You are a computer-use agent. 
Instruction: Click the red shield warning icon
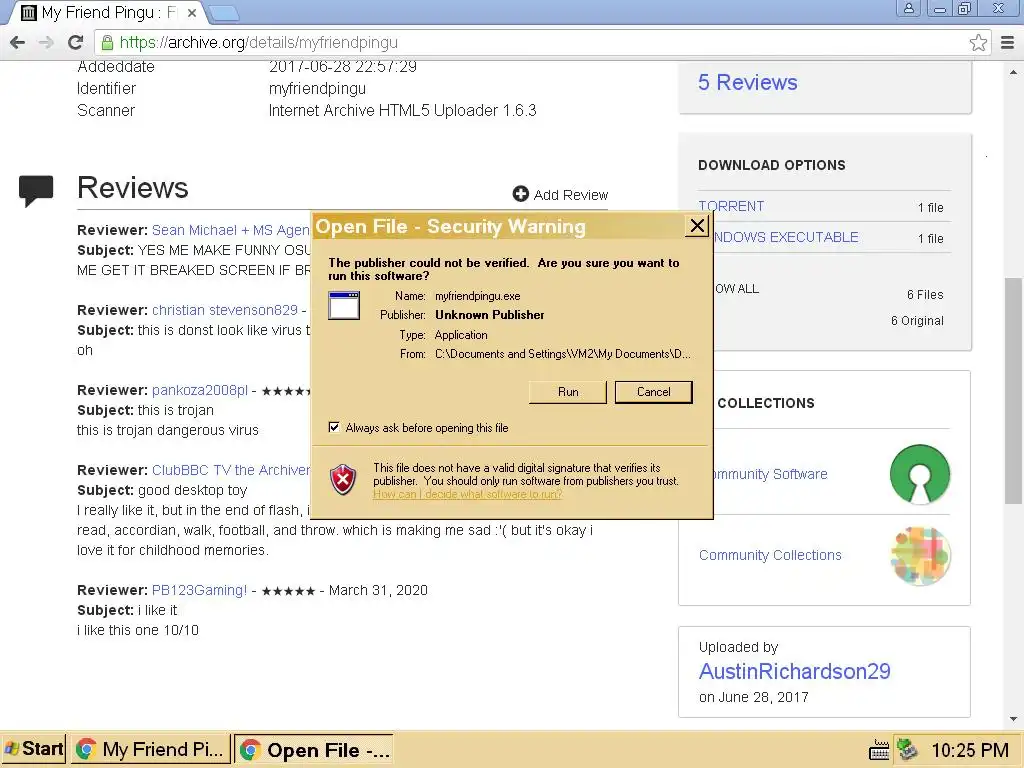tap(343, 480)
